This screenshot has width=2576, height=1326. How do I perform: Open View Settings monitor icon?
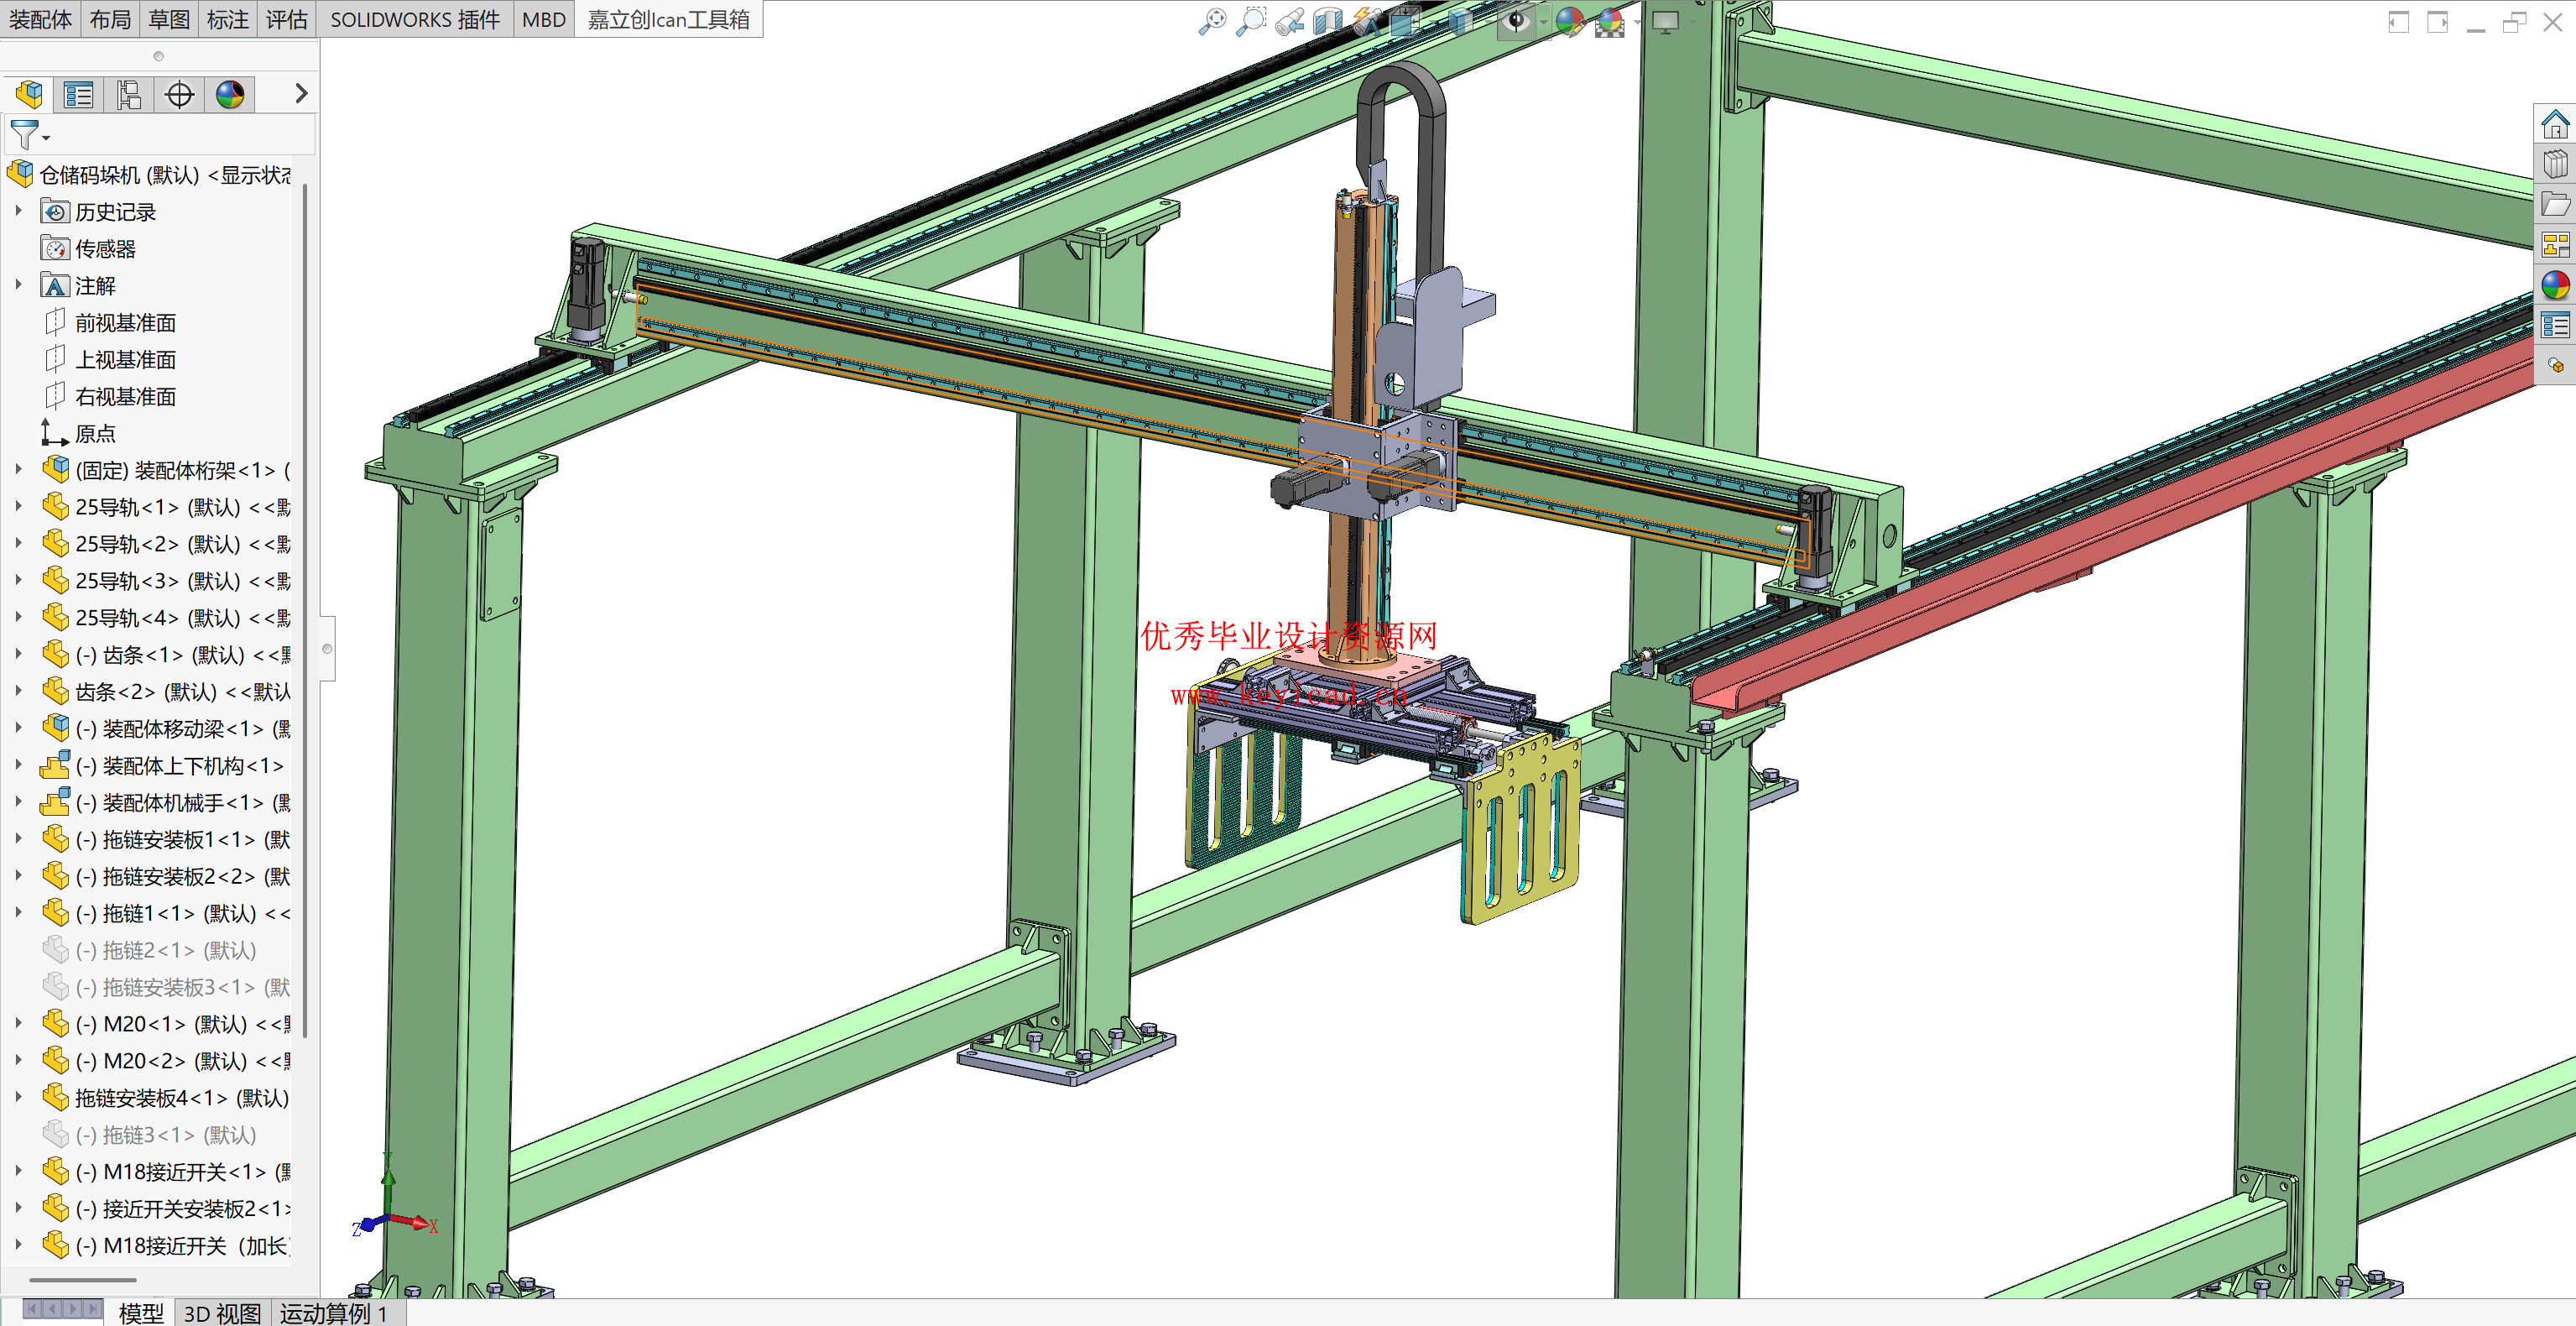click(1665, 21)
